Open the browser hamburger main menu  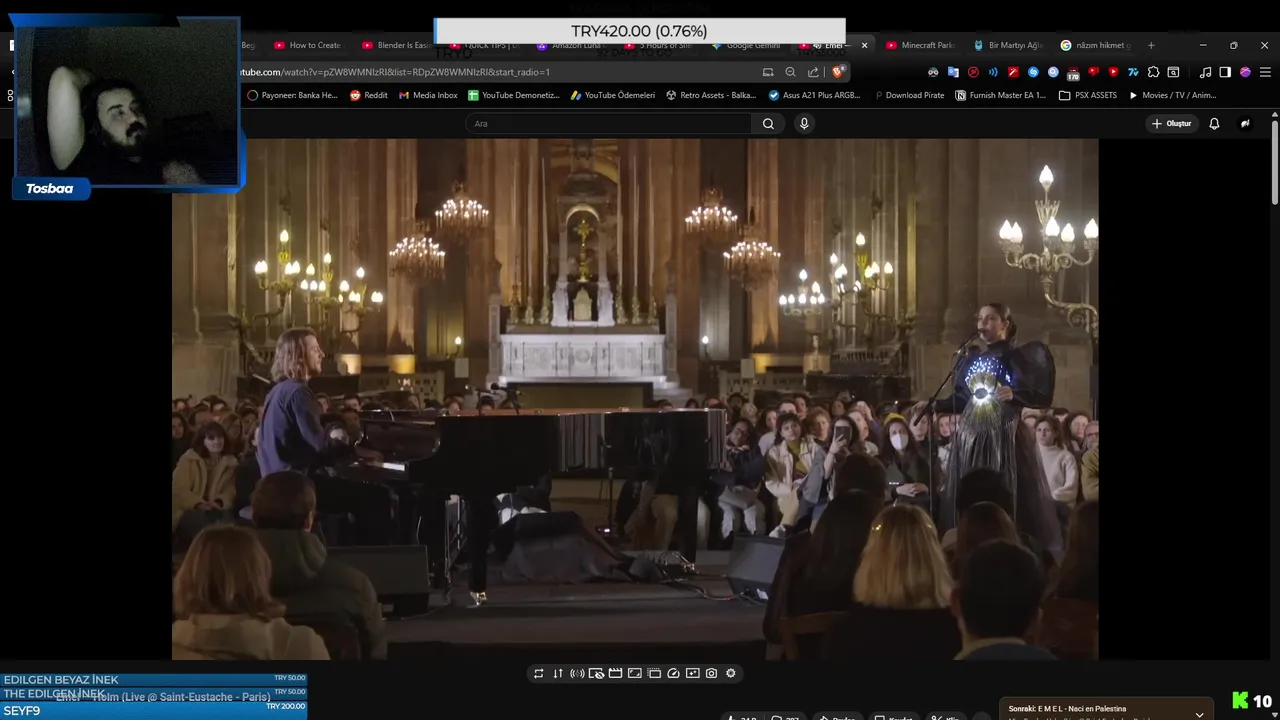[1265, 72]
